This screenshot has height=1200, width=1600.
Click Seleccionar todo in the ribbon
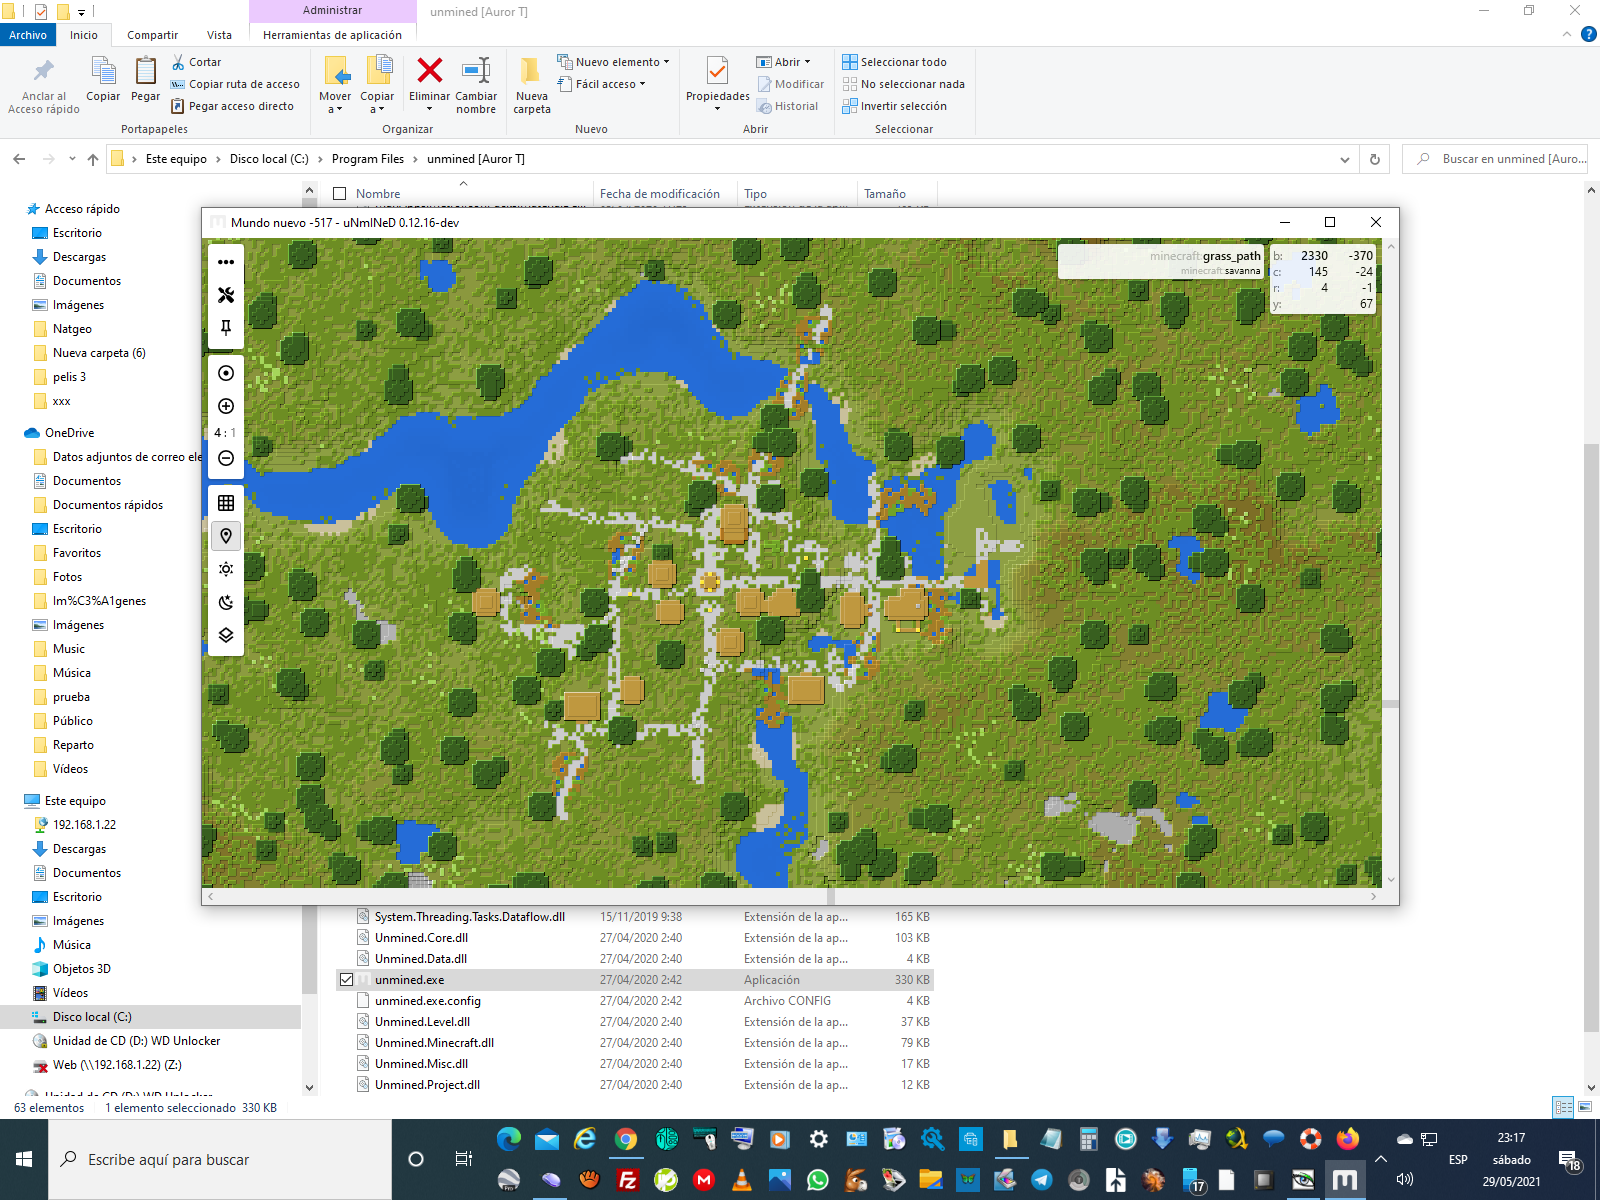894,62
